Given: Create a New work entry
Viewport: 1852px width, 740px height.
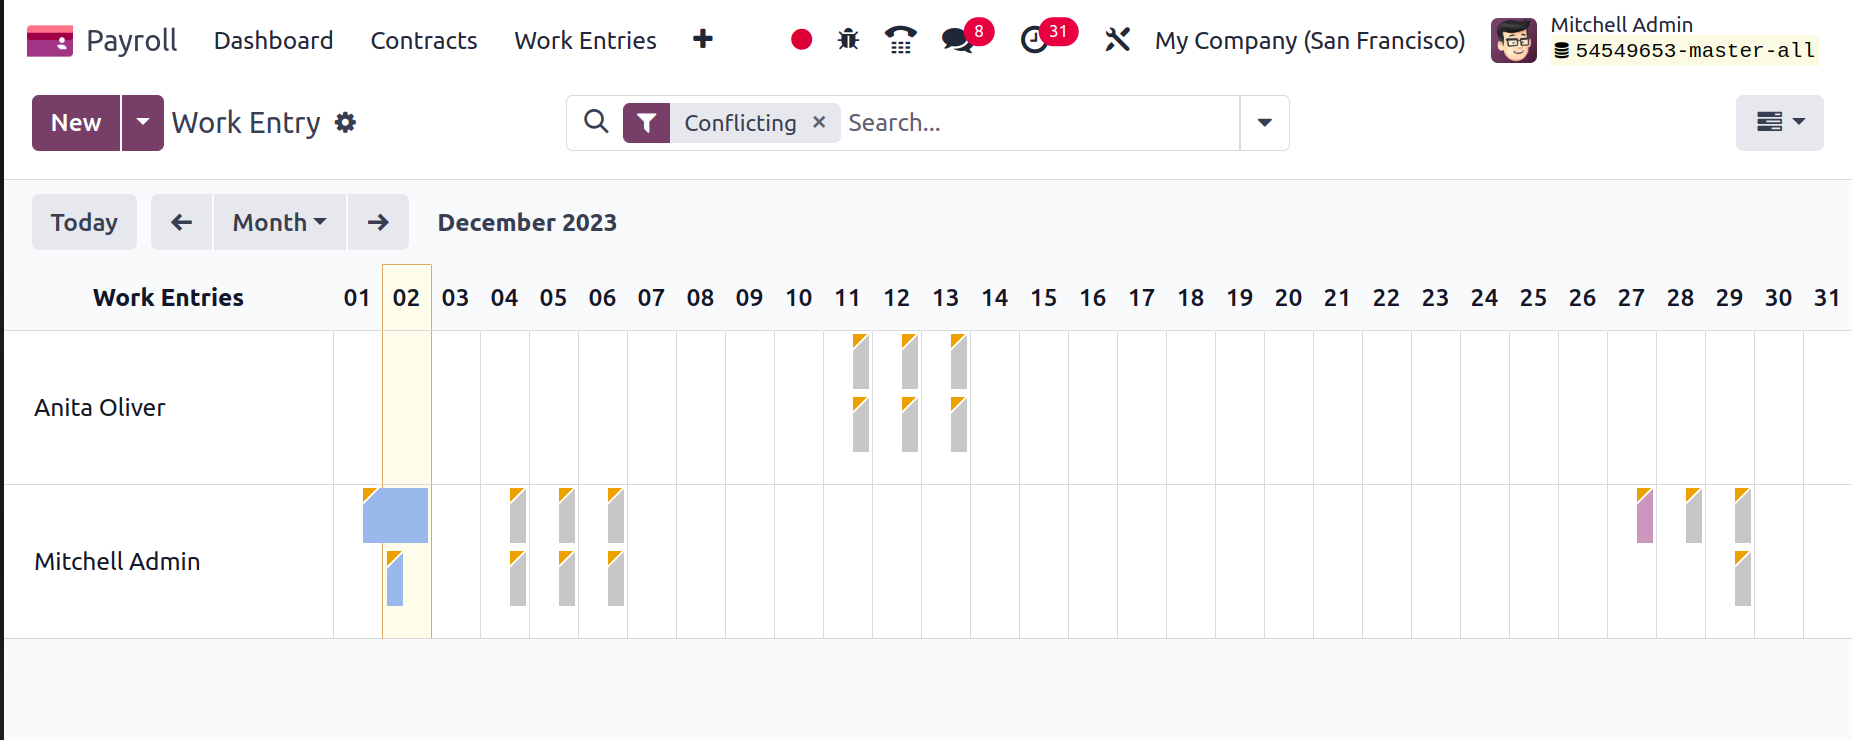Looking at the screenshot, I should [76, 123].
